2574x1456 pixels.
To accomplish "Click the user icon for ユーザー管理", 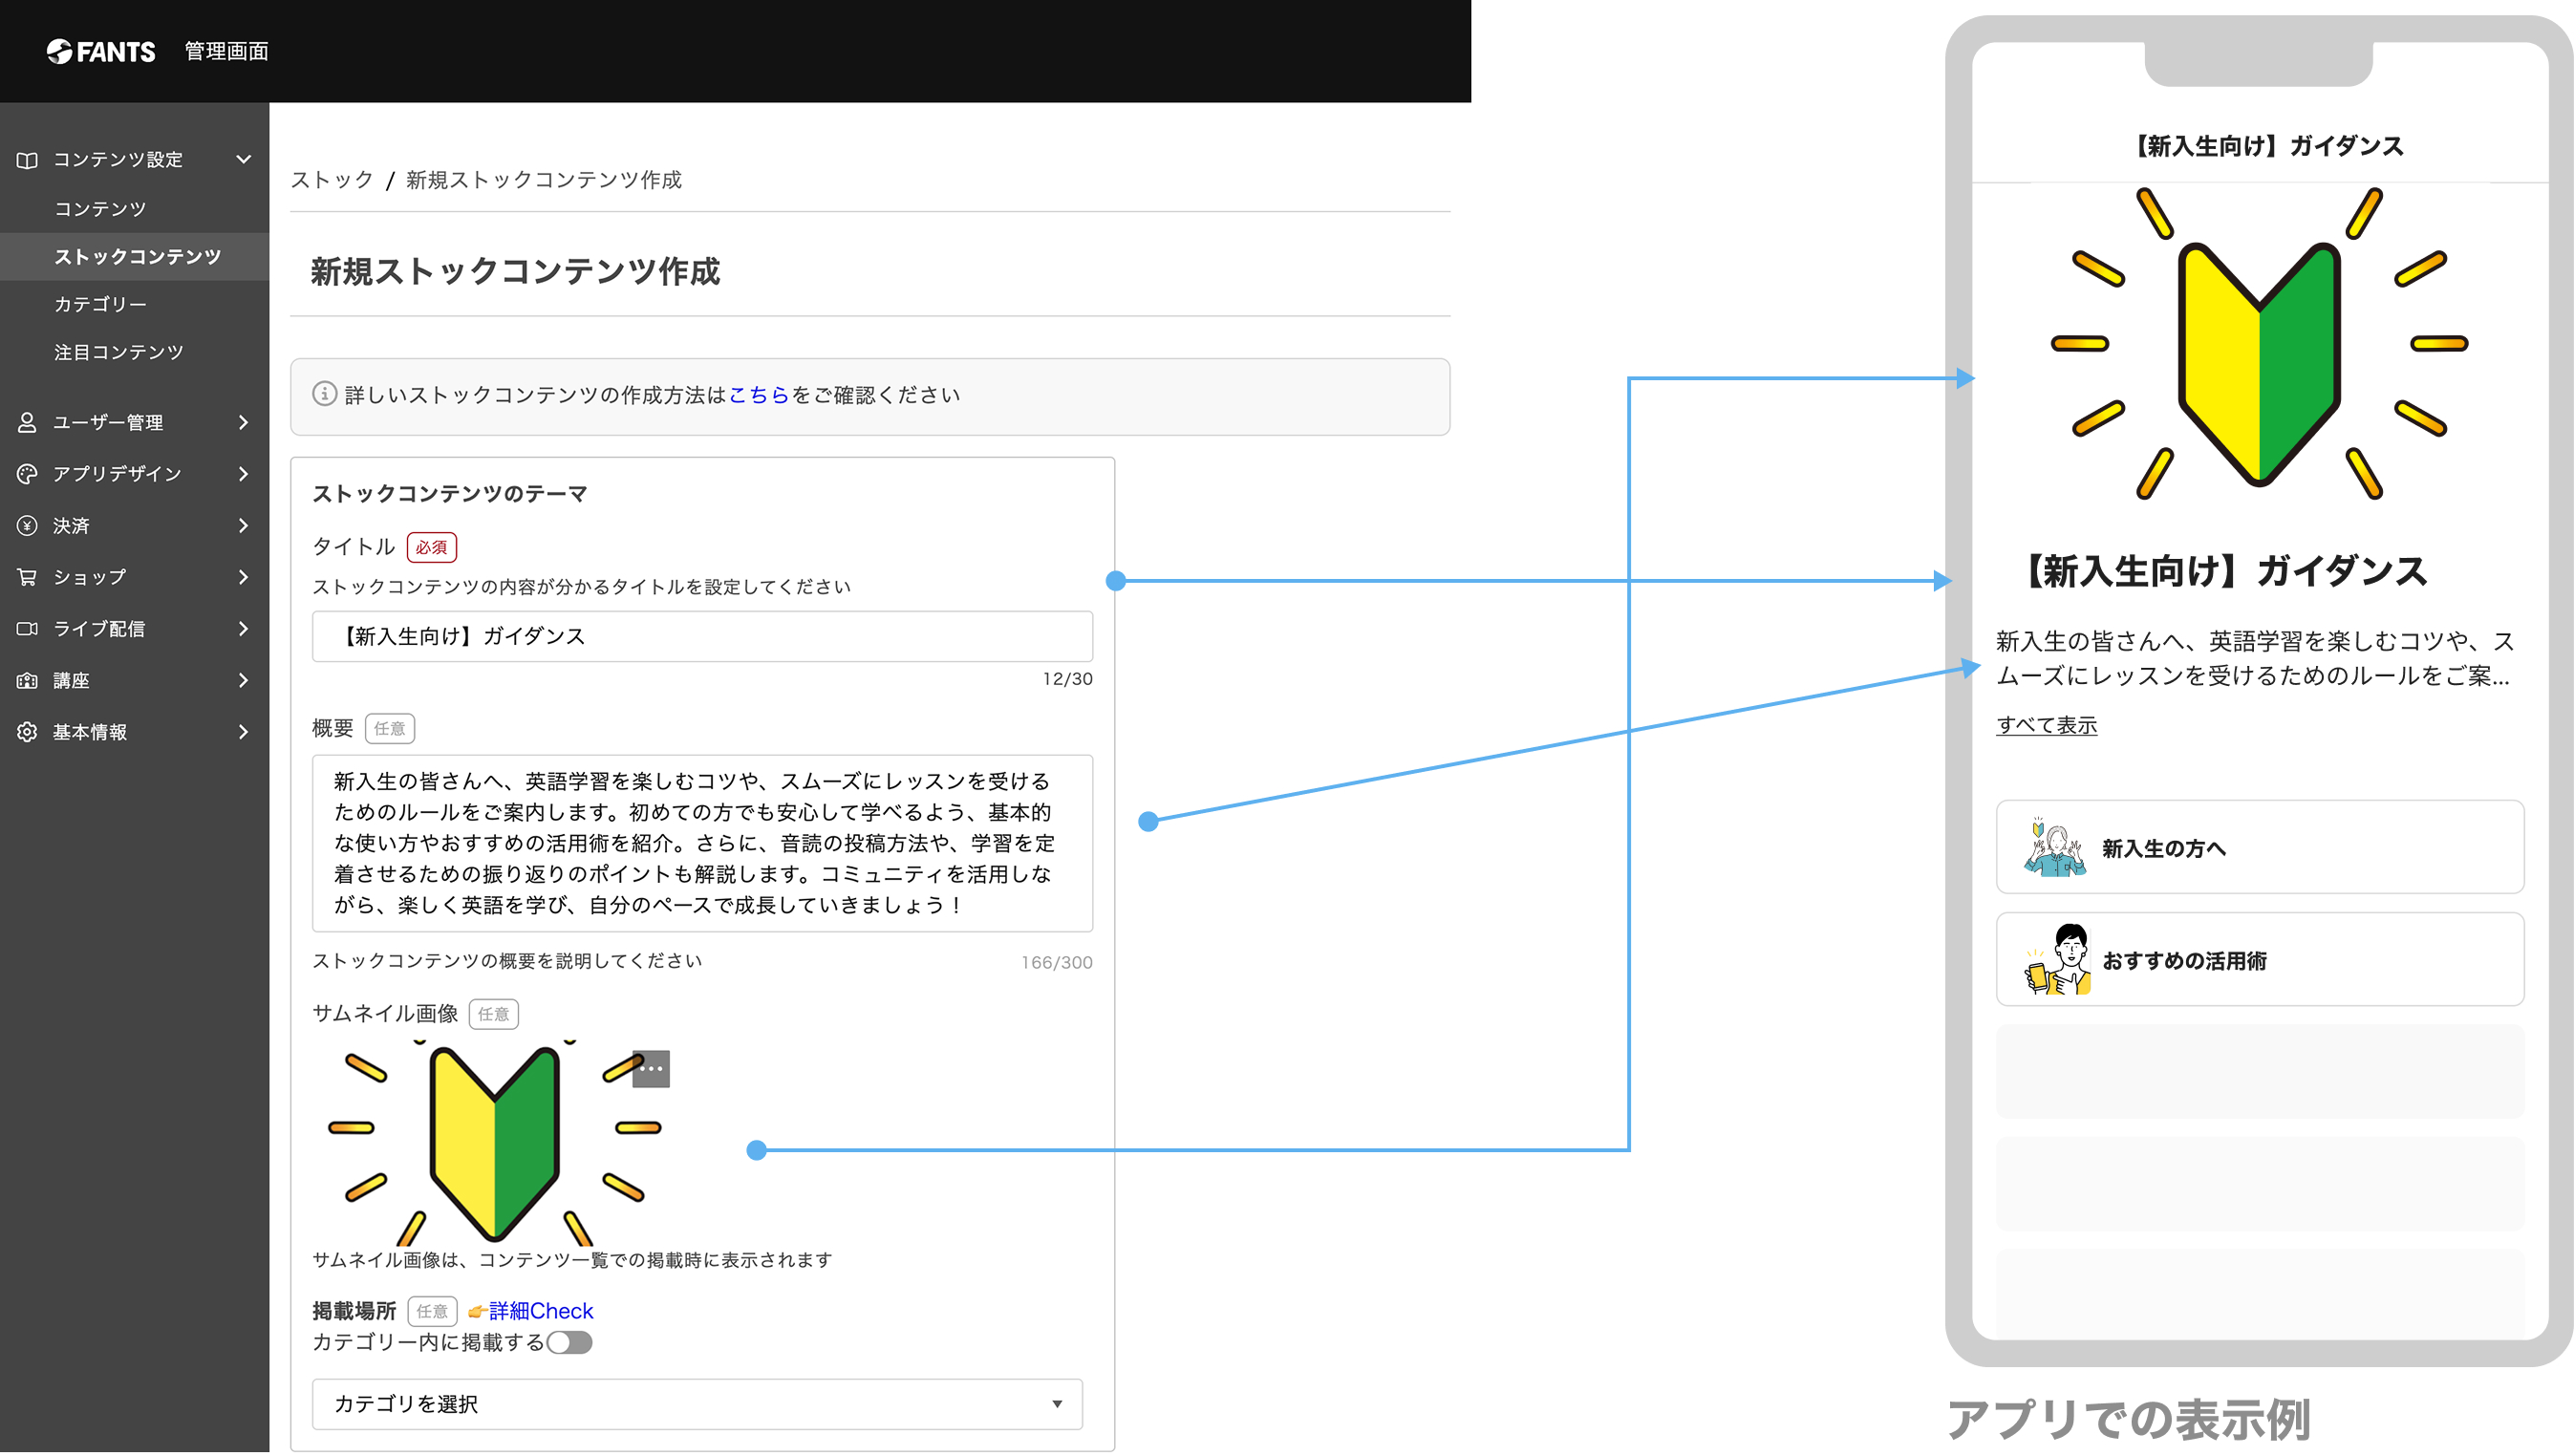I will [27, 422].
